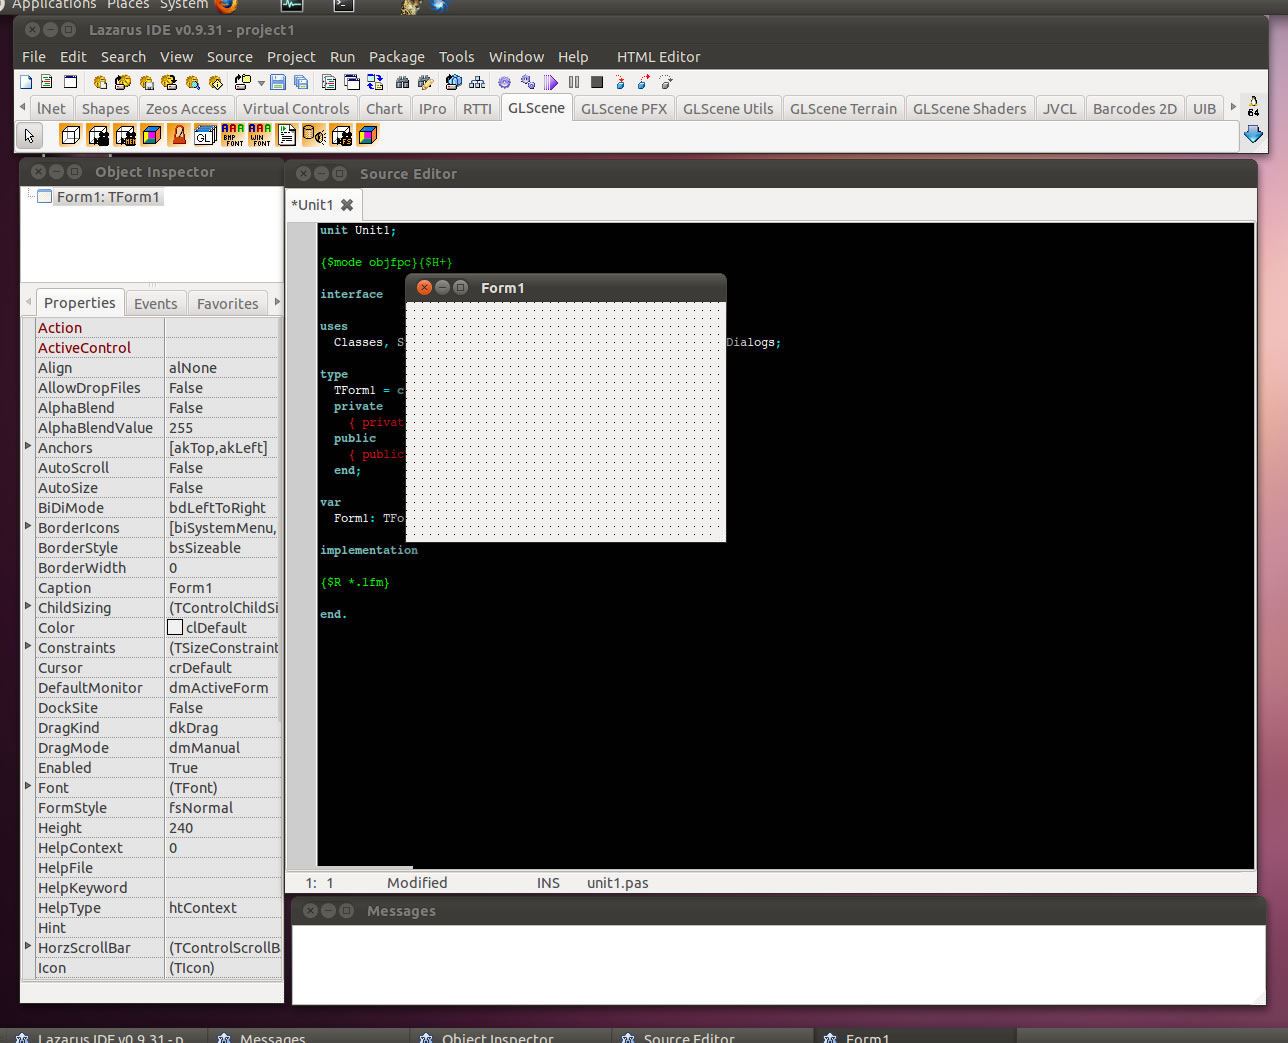Pick the script document component icon
The image size is (1288, 1043).
[x=286, y=135]
